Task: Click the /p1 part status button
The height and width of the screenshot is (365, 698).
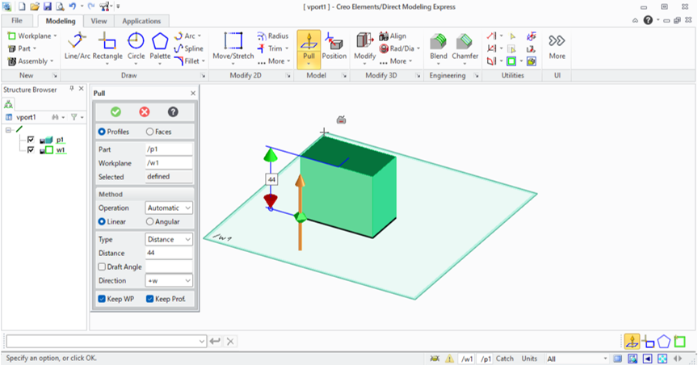Action: click(485, 359)
